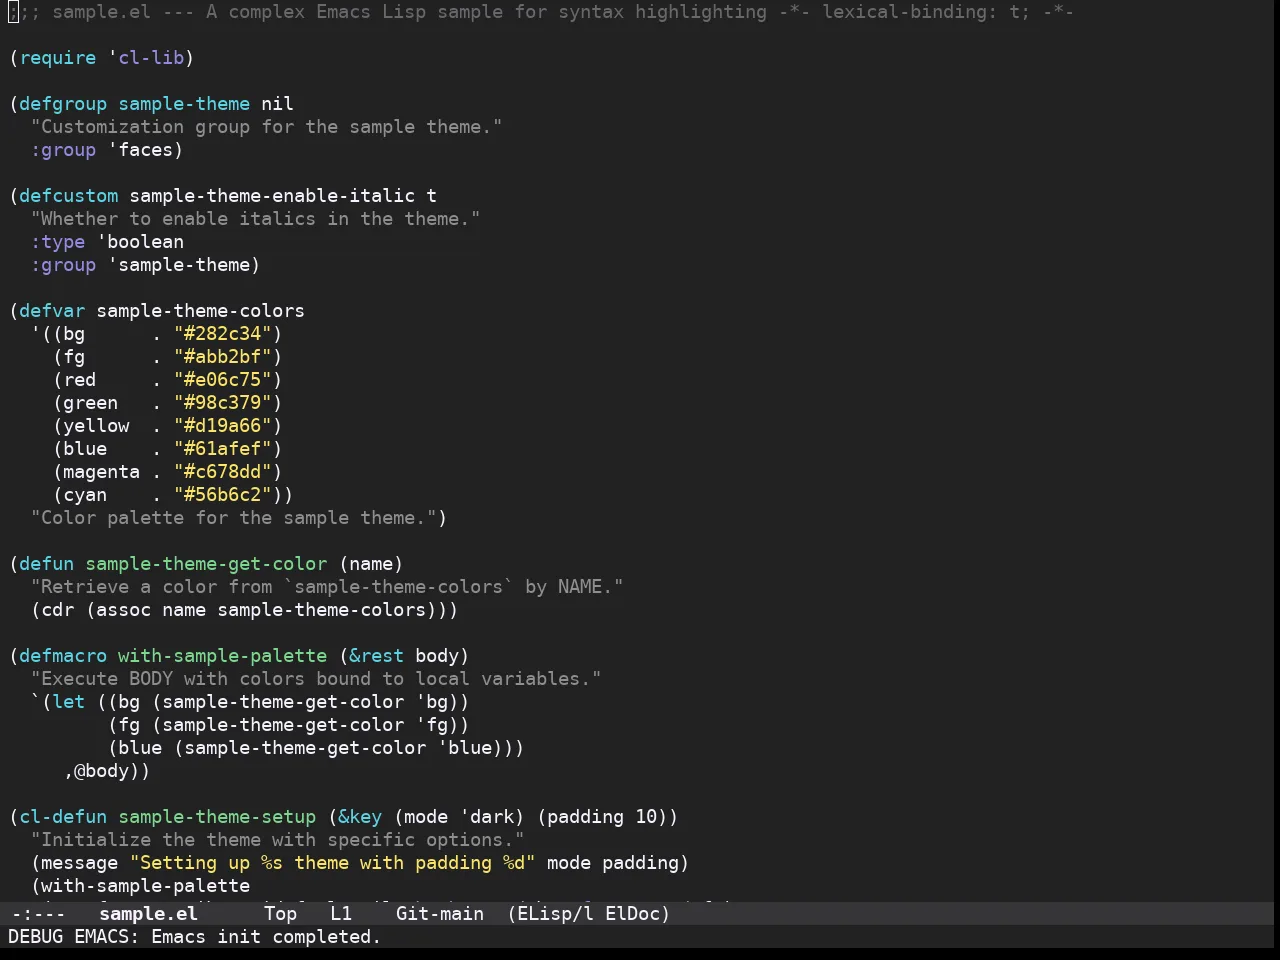Click the 'dark default value
The image size is (1280, 960).
click(487, 817)
